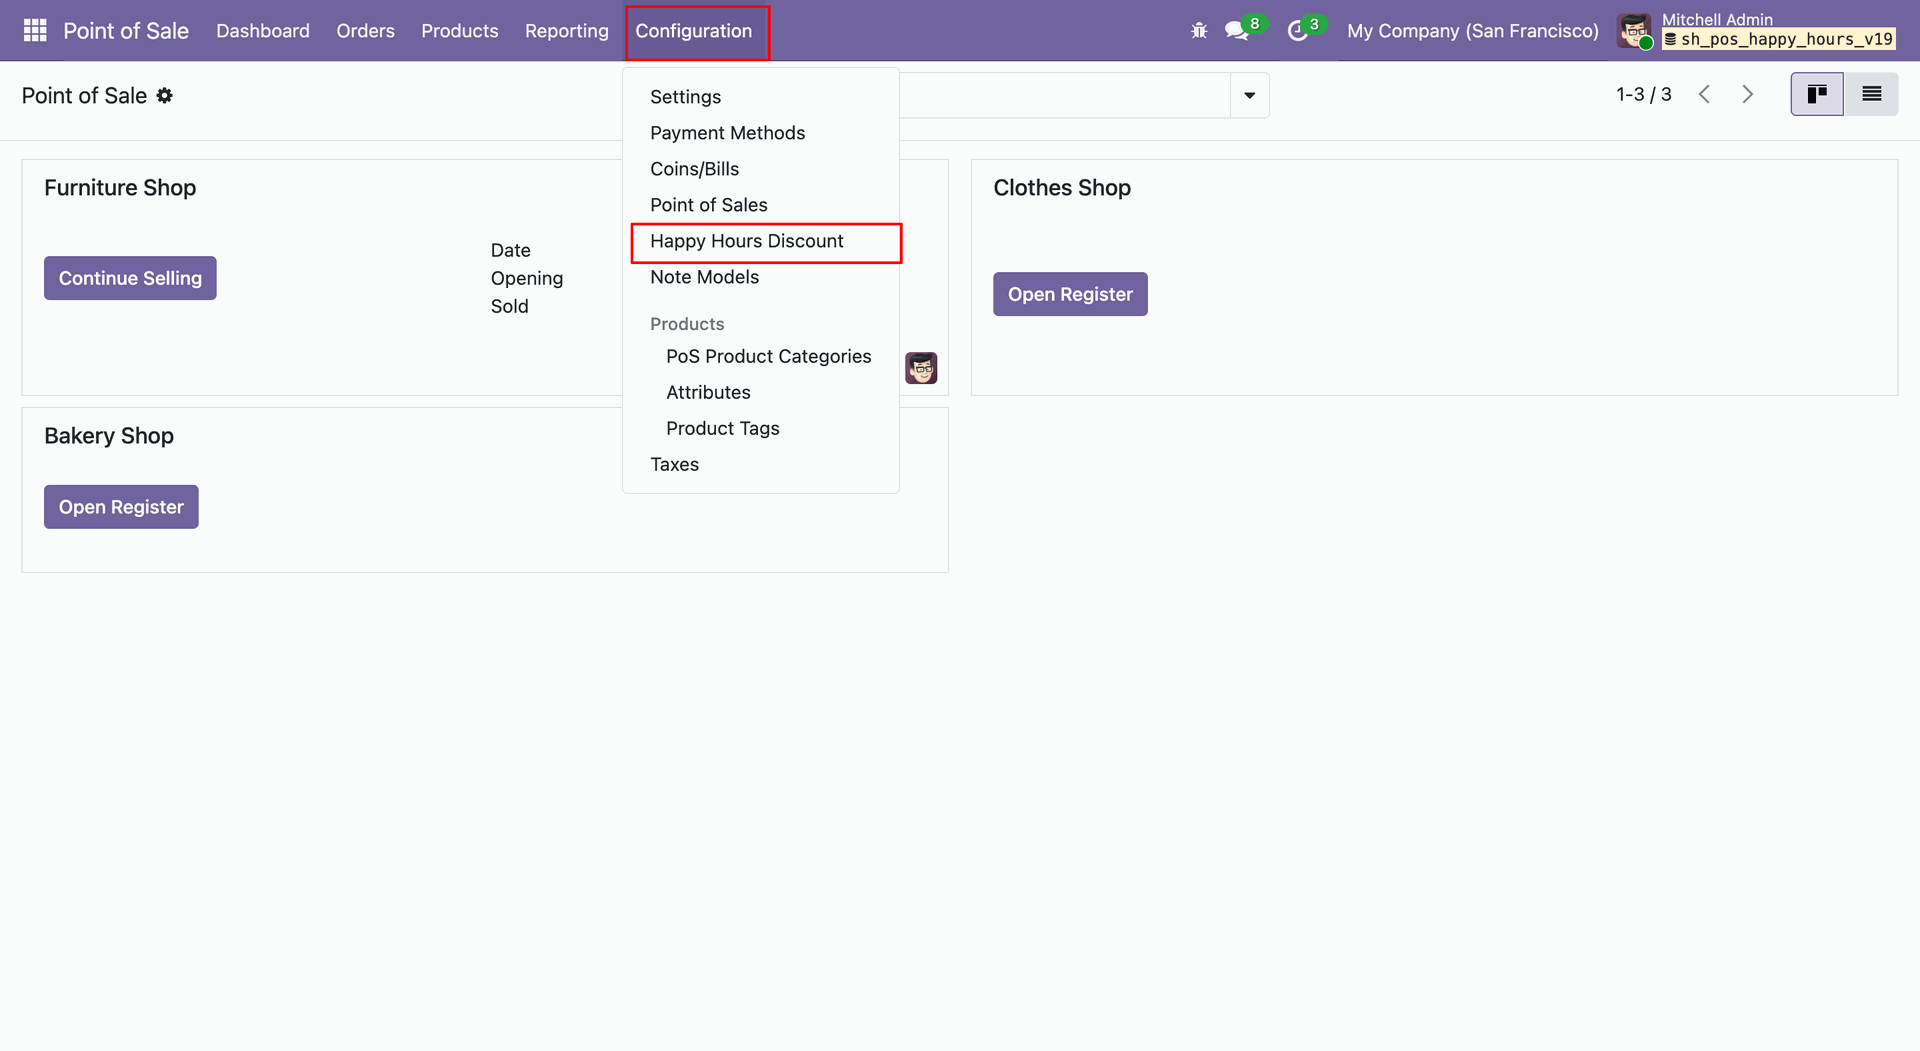Go to previous page arrow
The image size is (1920, 1051).
click(x=1705, y=95)
